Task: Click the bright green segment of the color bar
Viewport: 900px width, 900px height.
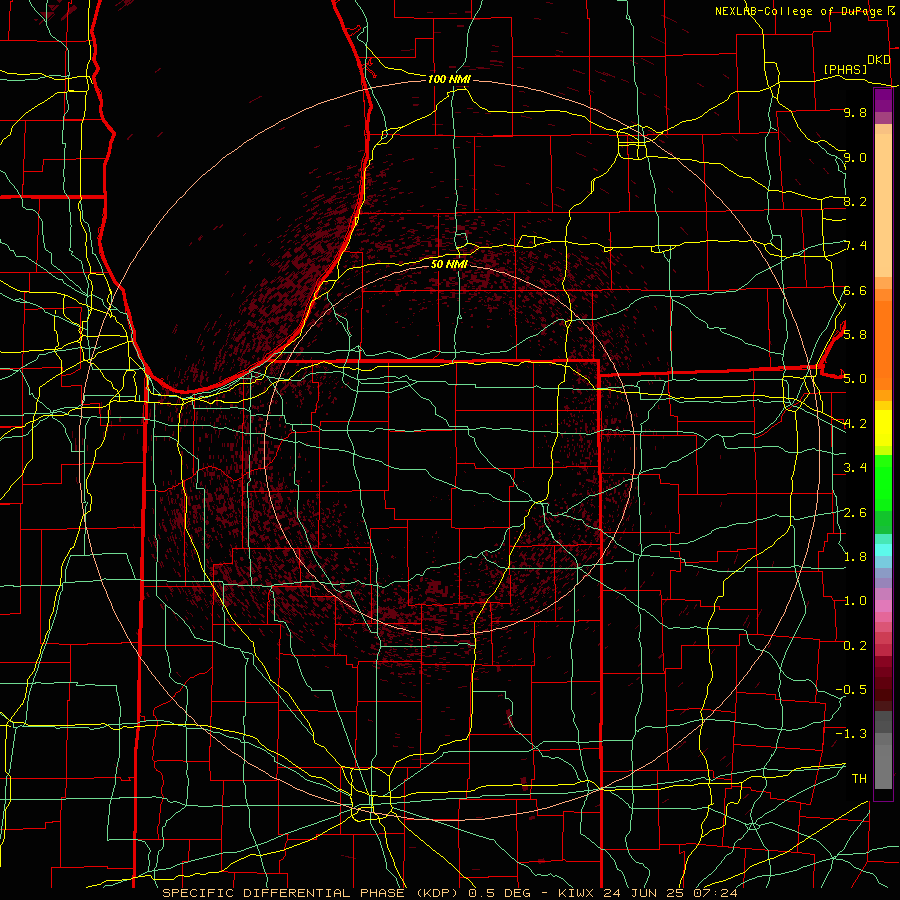Action: click(883, 482)
